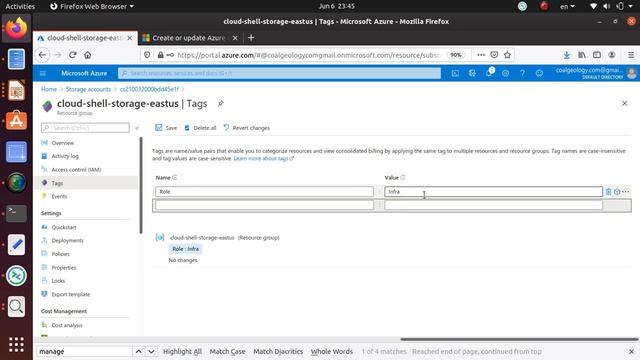Show info tooltip for Name column
This screenshot has height=360, width=640.
click(175, 178)
